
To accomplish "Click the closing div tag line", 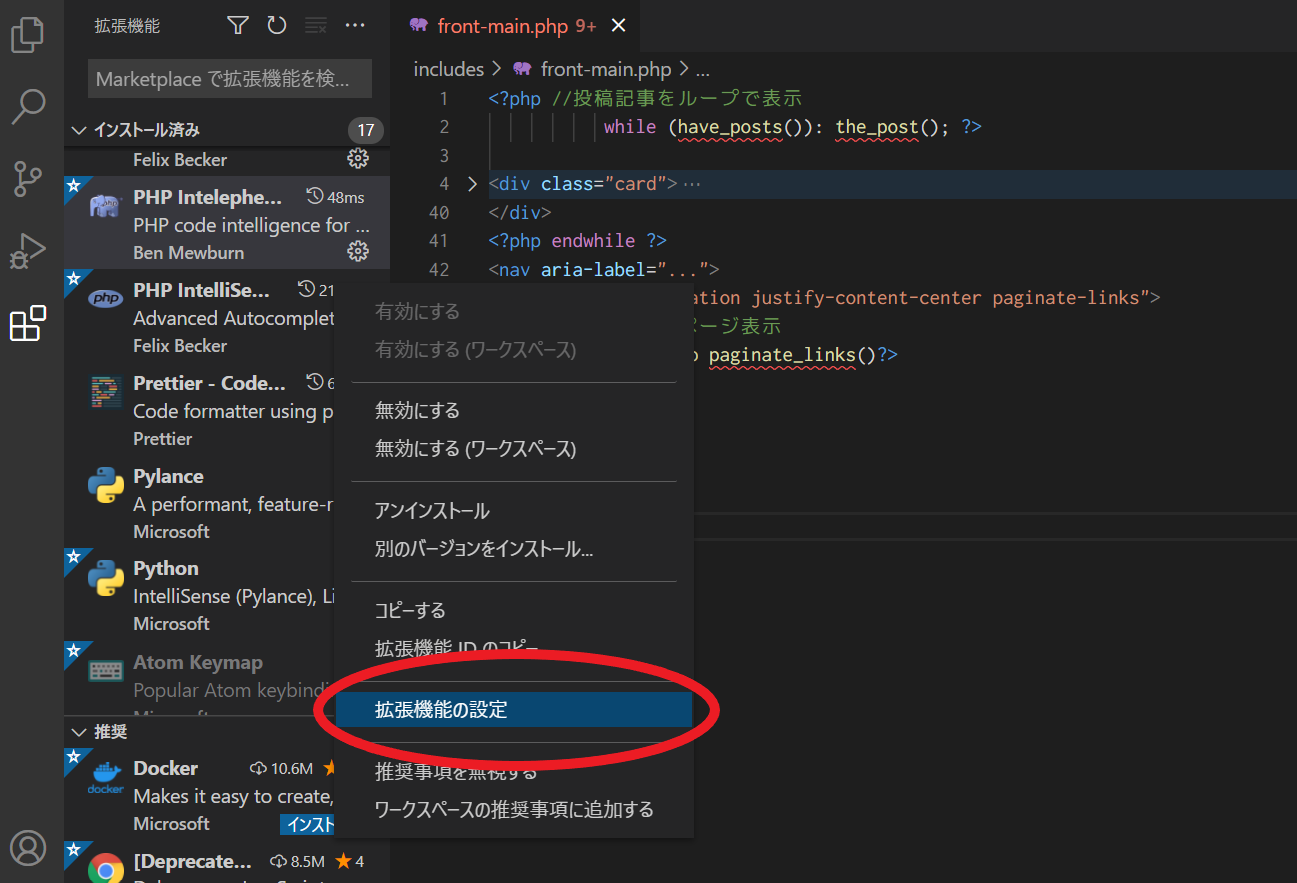I will tap(520, 213).
